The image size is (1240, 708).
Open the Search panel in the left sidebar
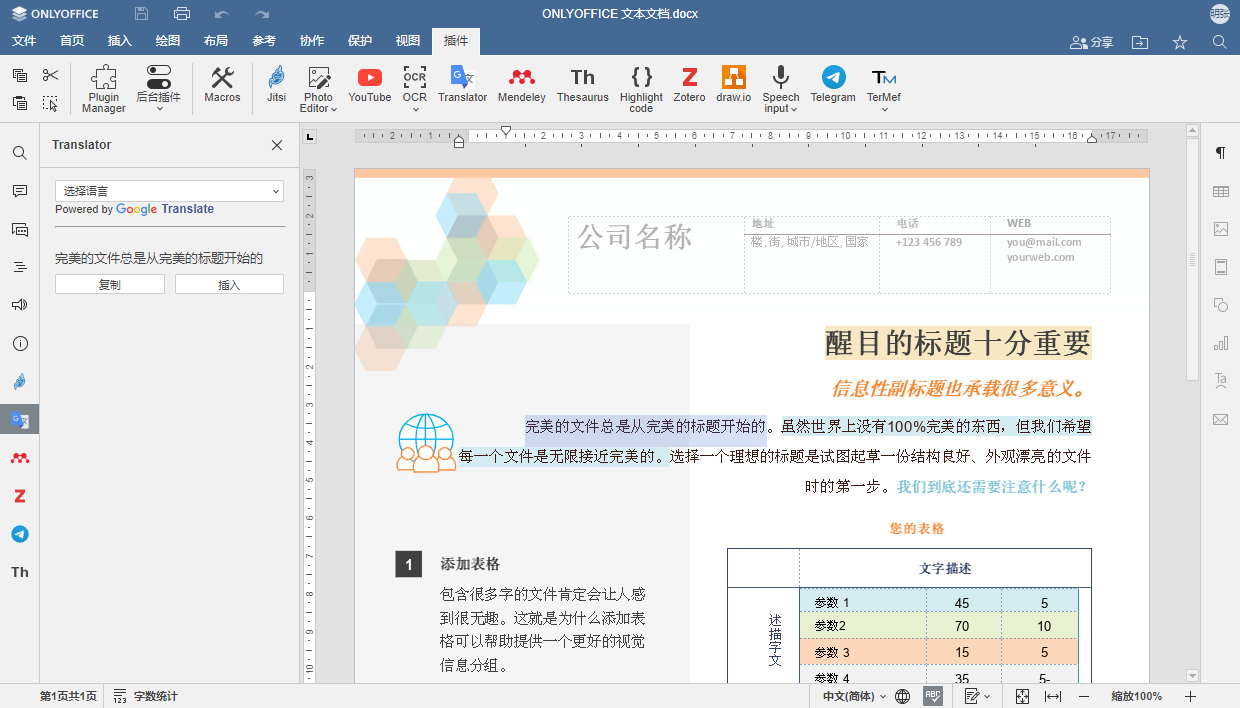pos(19,153)
